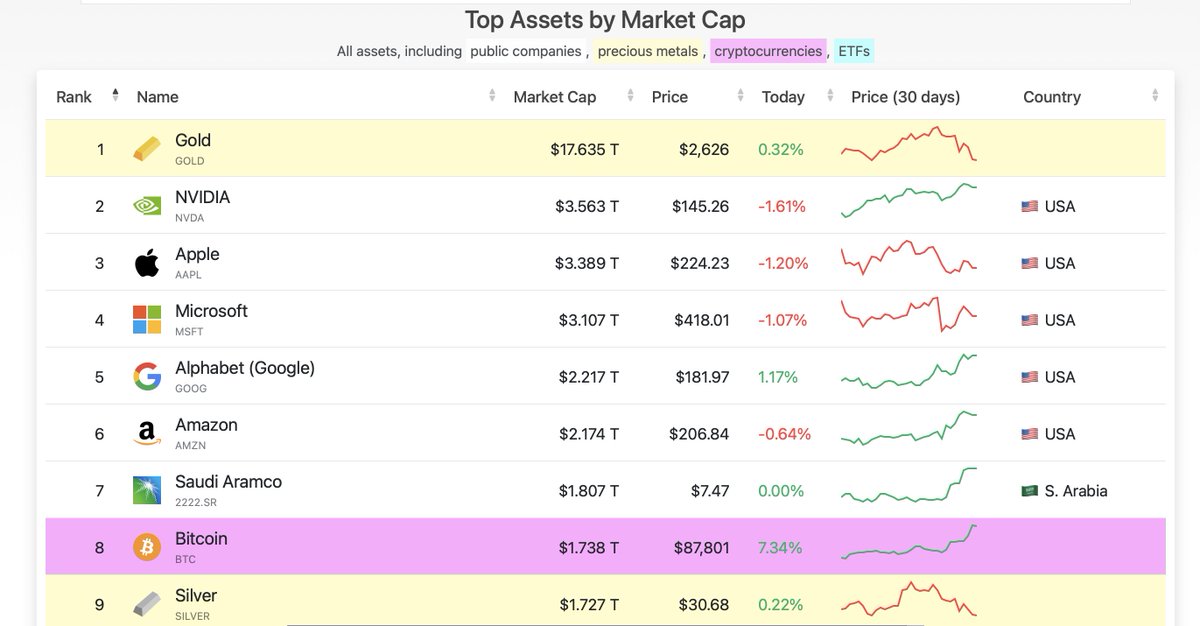Sort by Market Cap using sort arrows
1200x626 pixels.
[x=630, y=96]
